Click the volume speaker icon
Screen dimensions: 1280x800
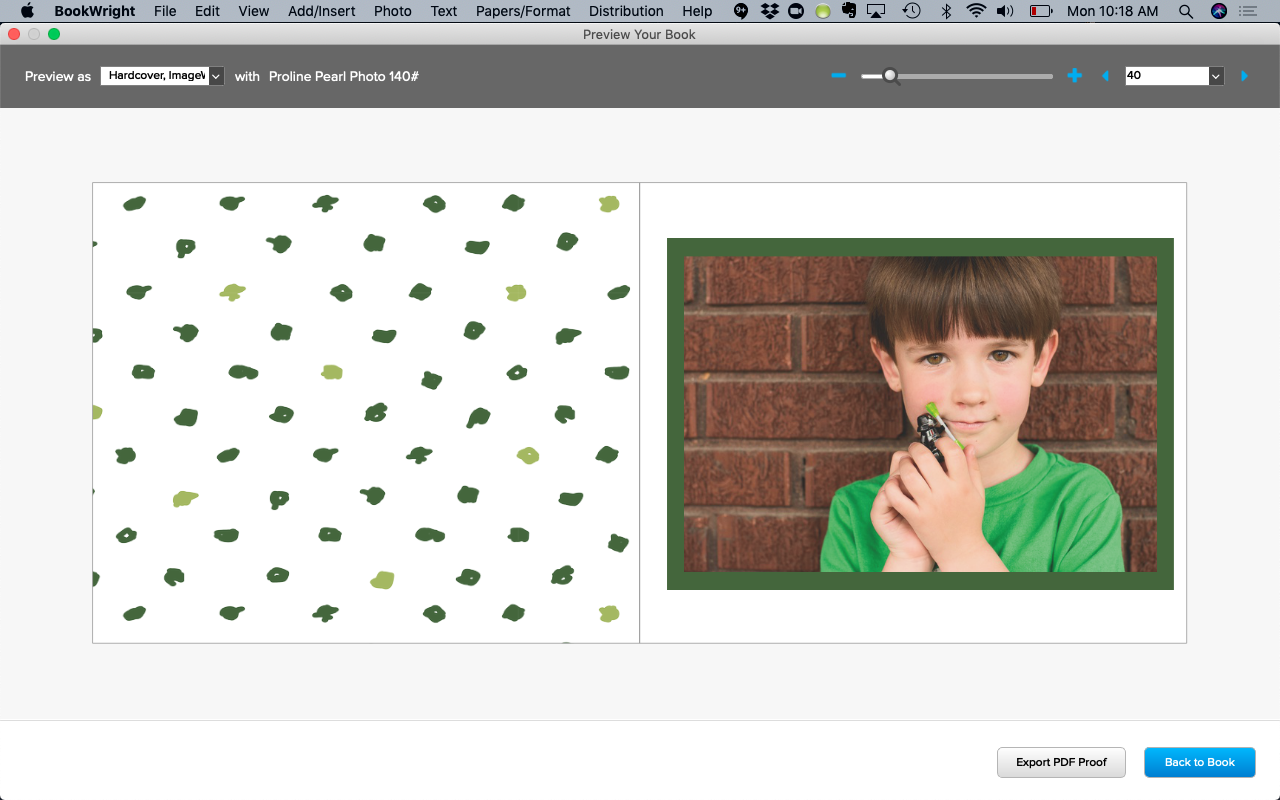pyautogui.click(x=1005, y=11)
